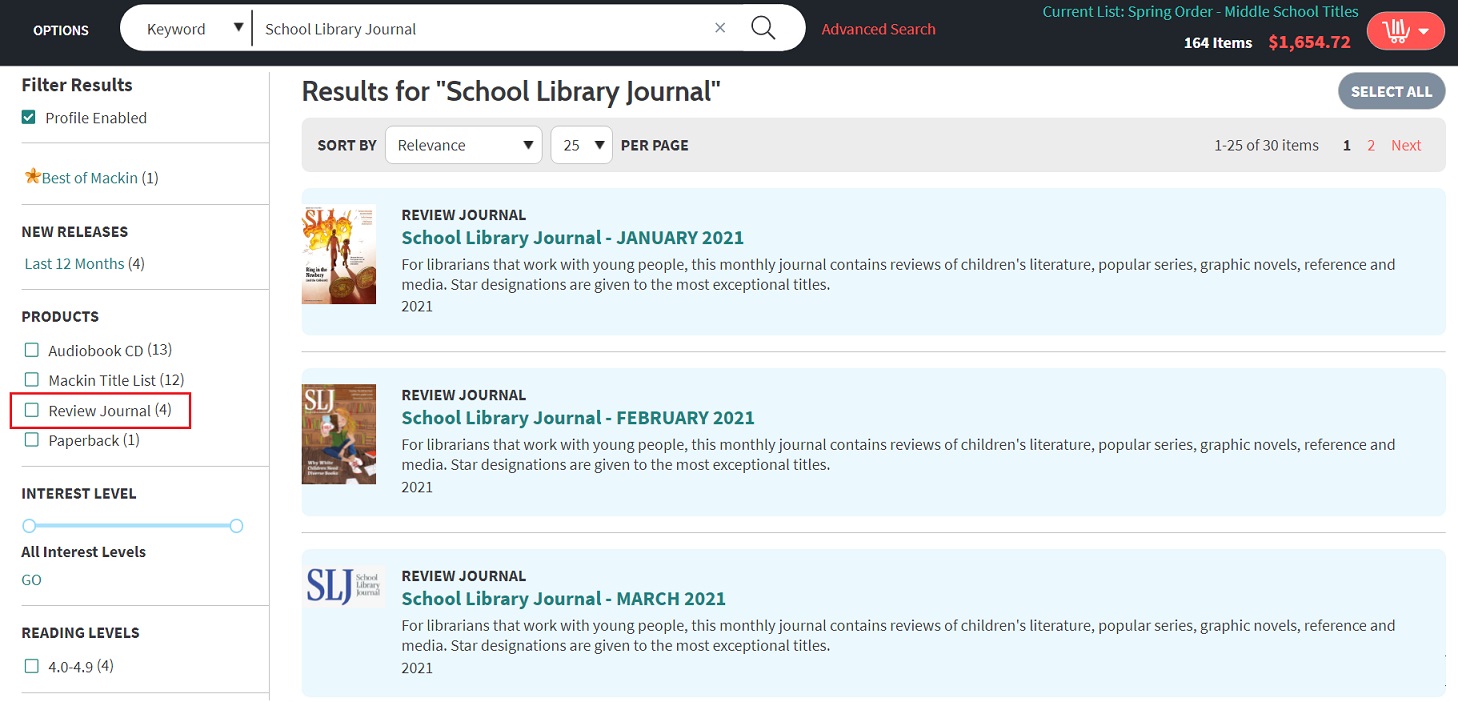
Task: Open the Keyword search type dropdown
Action: pos(194,28)
